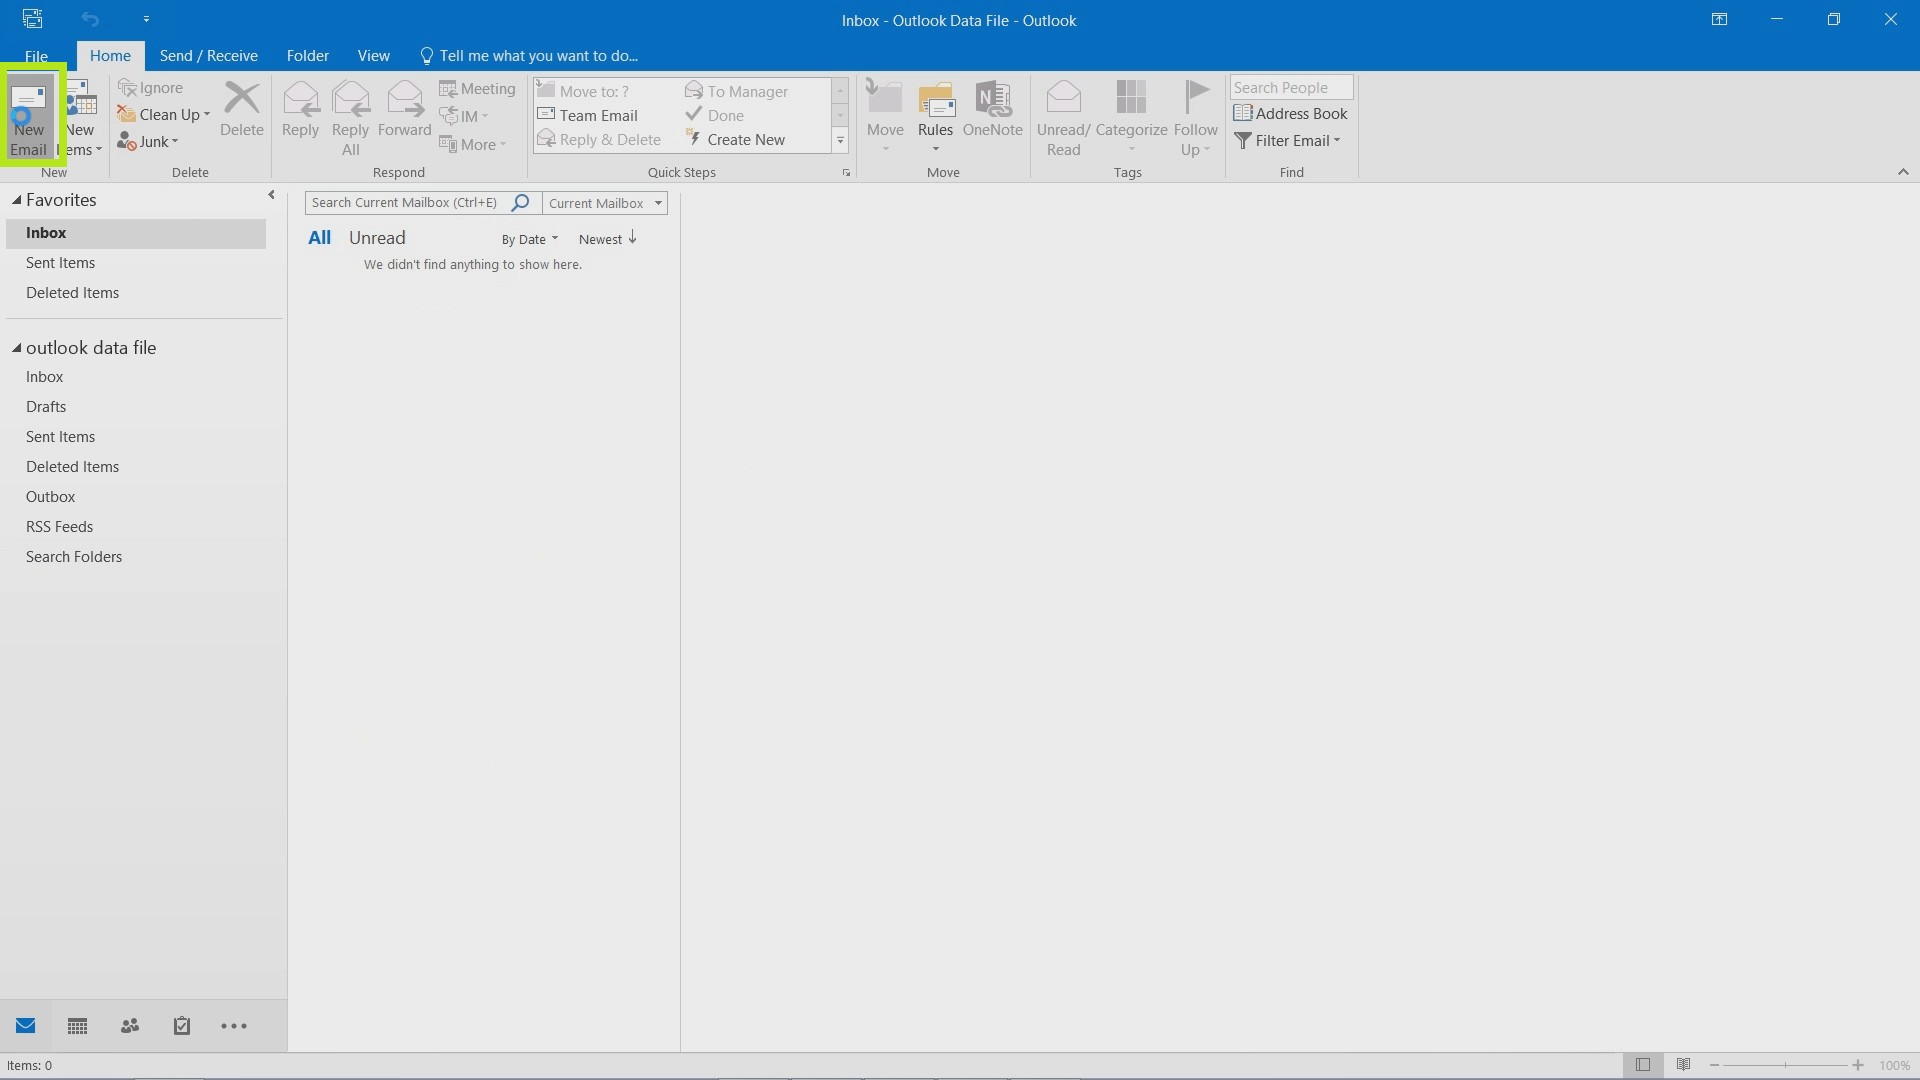
Task: Expand the Quick Steps gallery
Action: 840,141
